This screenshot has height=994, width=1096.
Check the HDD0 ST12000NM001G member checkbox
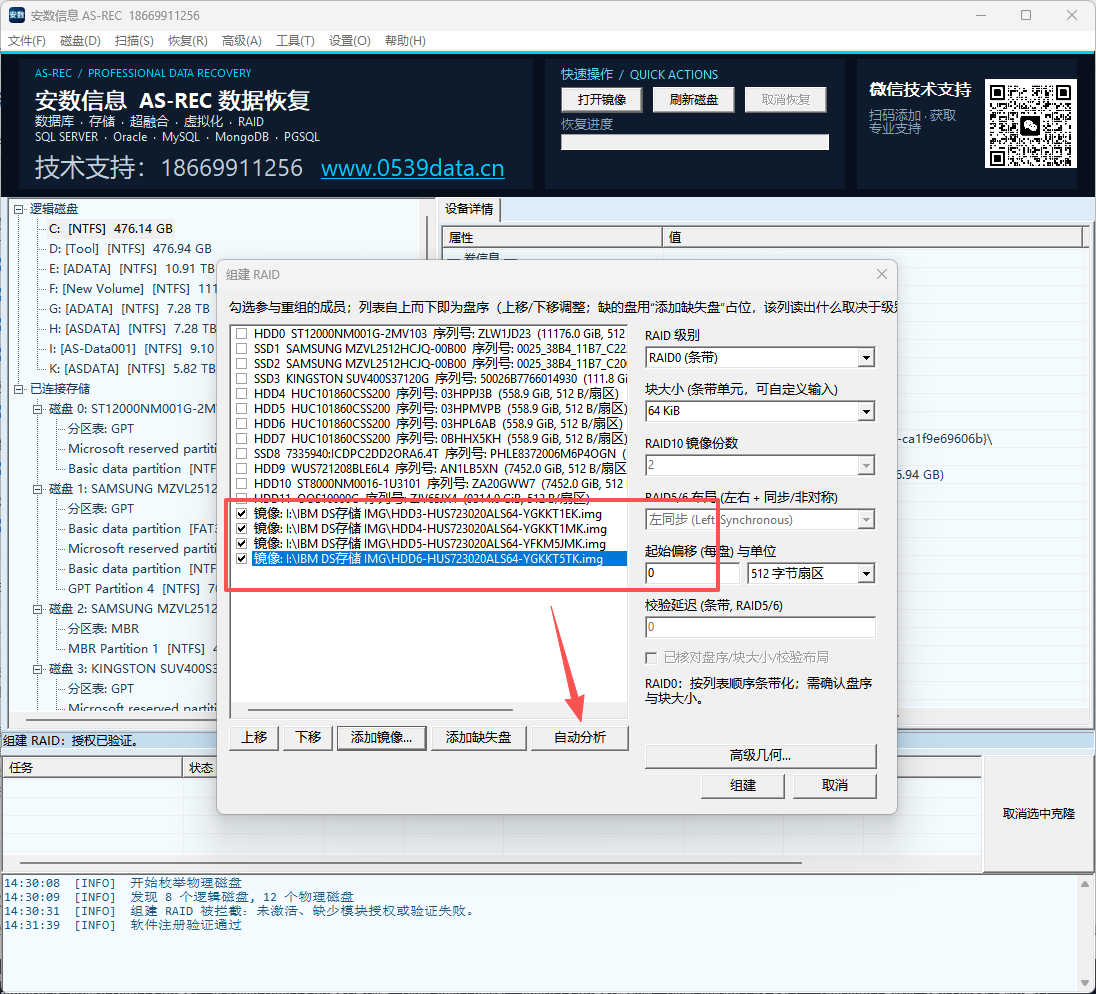click(241, 333)
